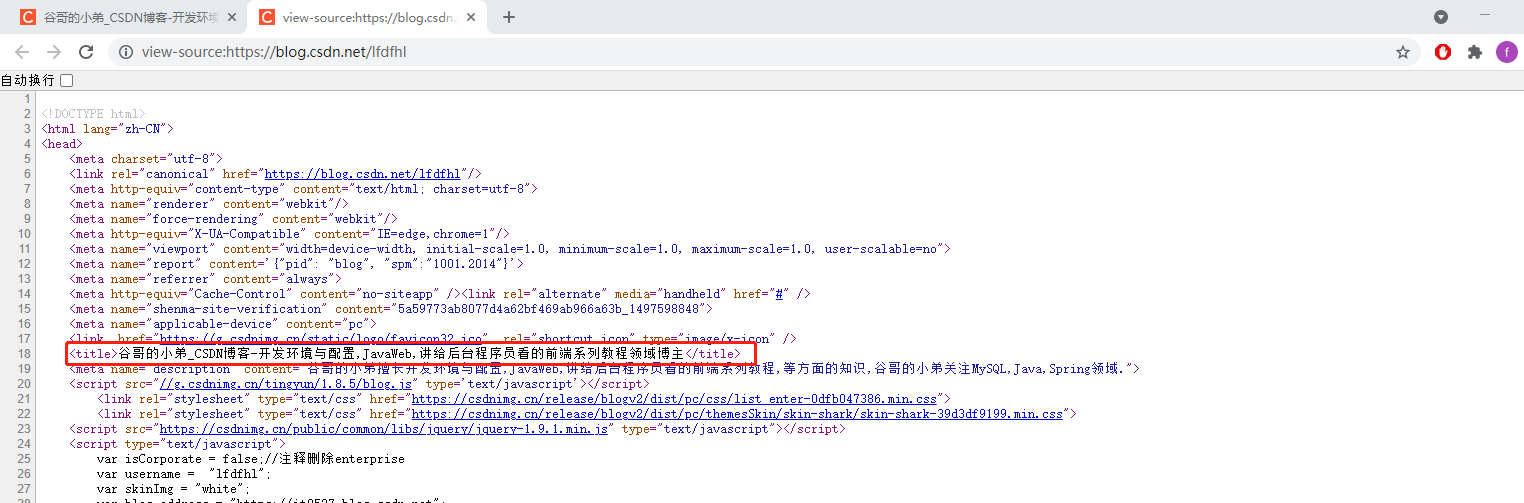This screenshot has width=1524, height=503.
Task: Toggle the 自动换行 line wrap checkbox
Action: click(x=66, y=80)
